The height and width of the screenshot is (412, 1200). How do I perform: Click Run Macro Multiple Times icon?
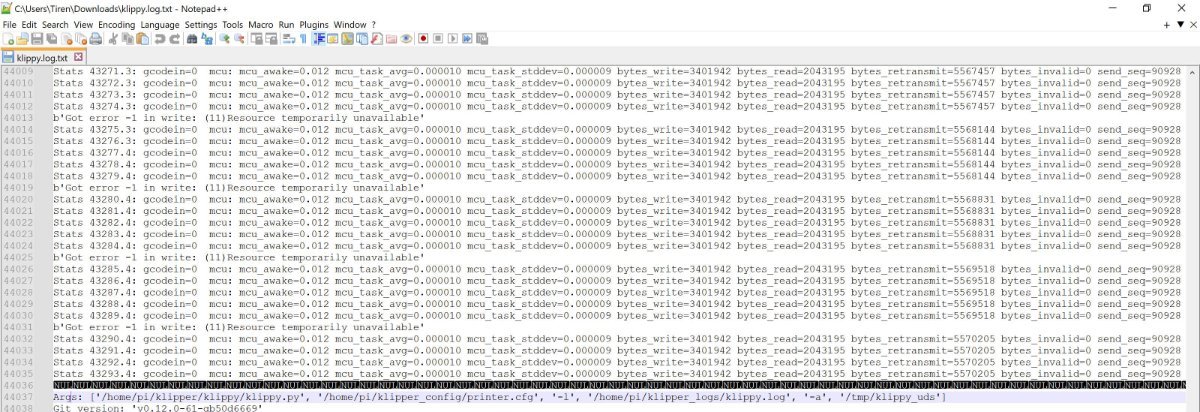click(467, 39)
